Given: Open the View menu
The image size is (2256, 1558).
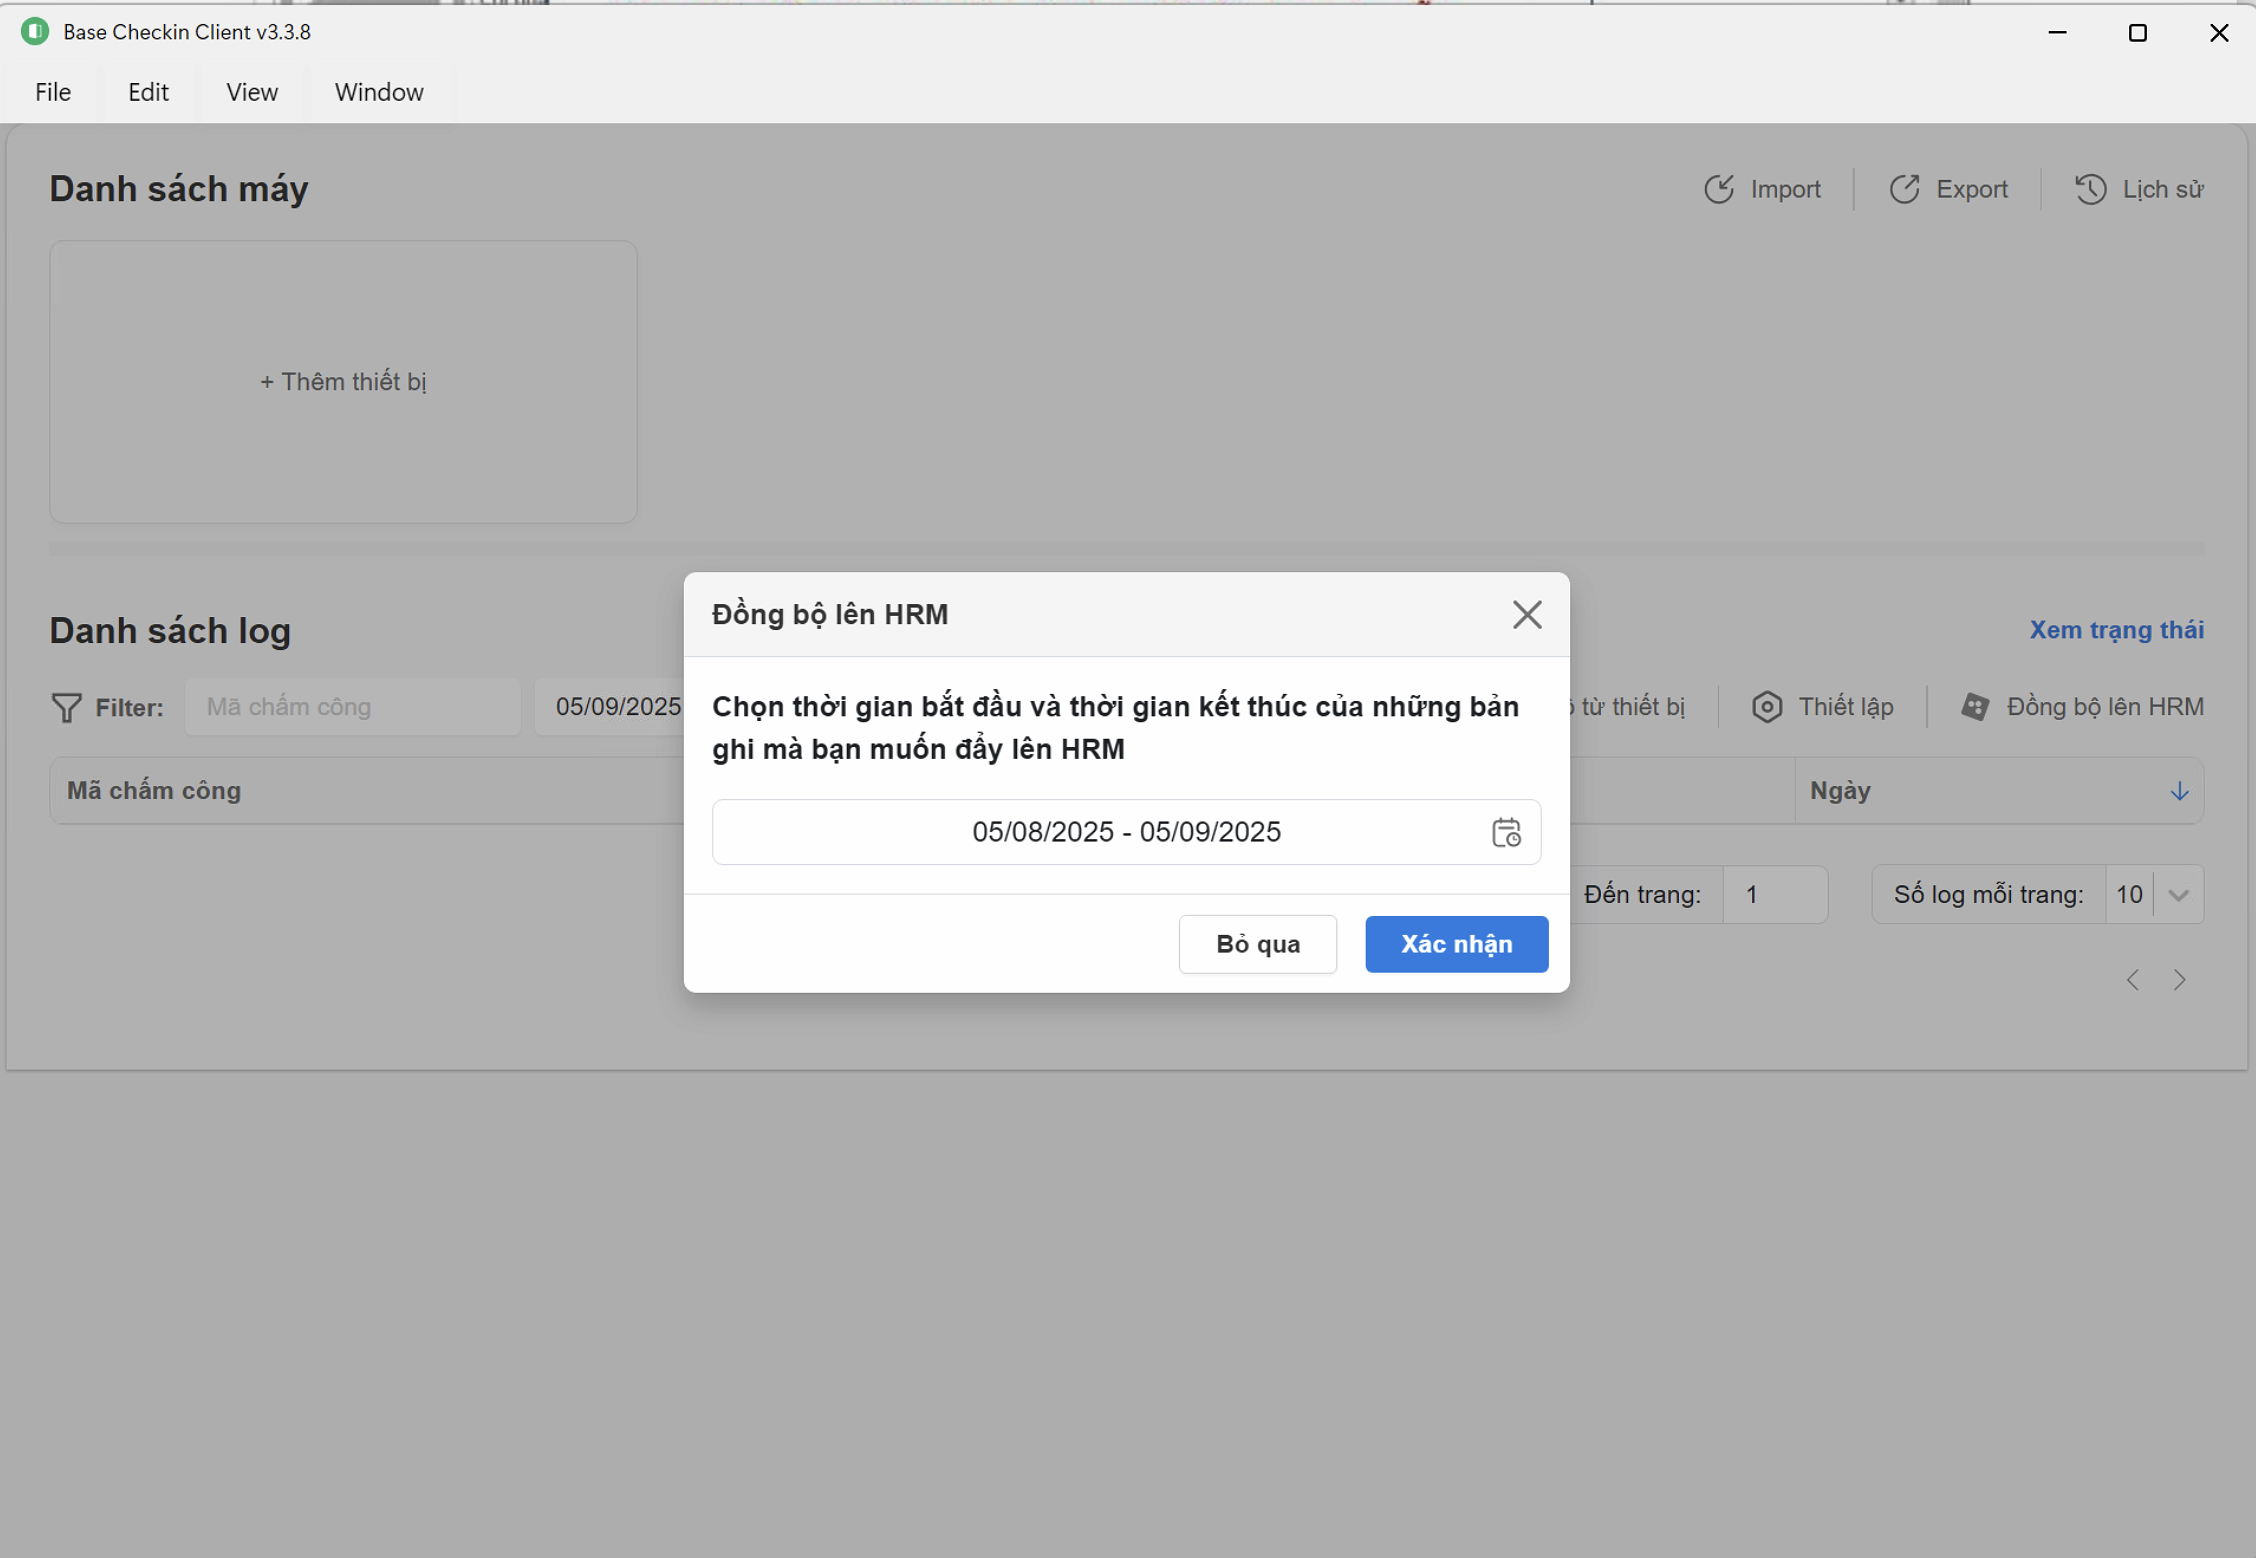Looking at the screenshot, I should (x=251, y=92).
